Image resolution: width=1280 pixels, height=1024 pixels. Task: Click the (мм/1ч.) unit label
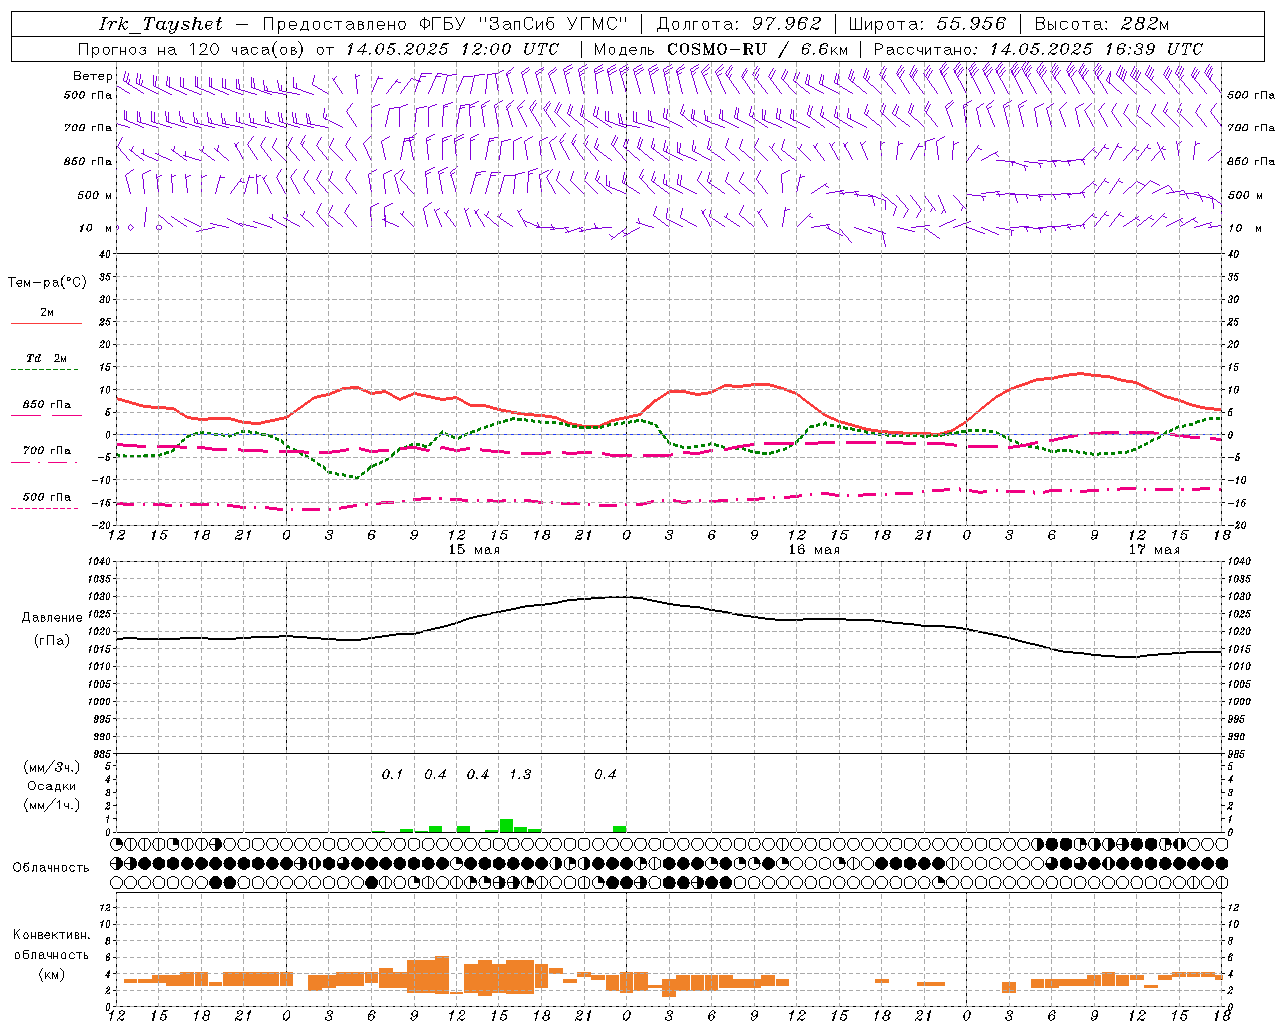tap(51, 805)
